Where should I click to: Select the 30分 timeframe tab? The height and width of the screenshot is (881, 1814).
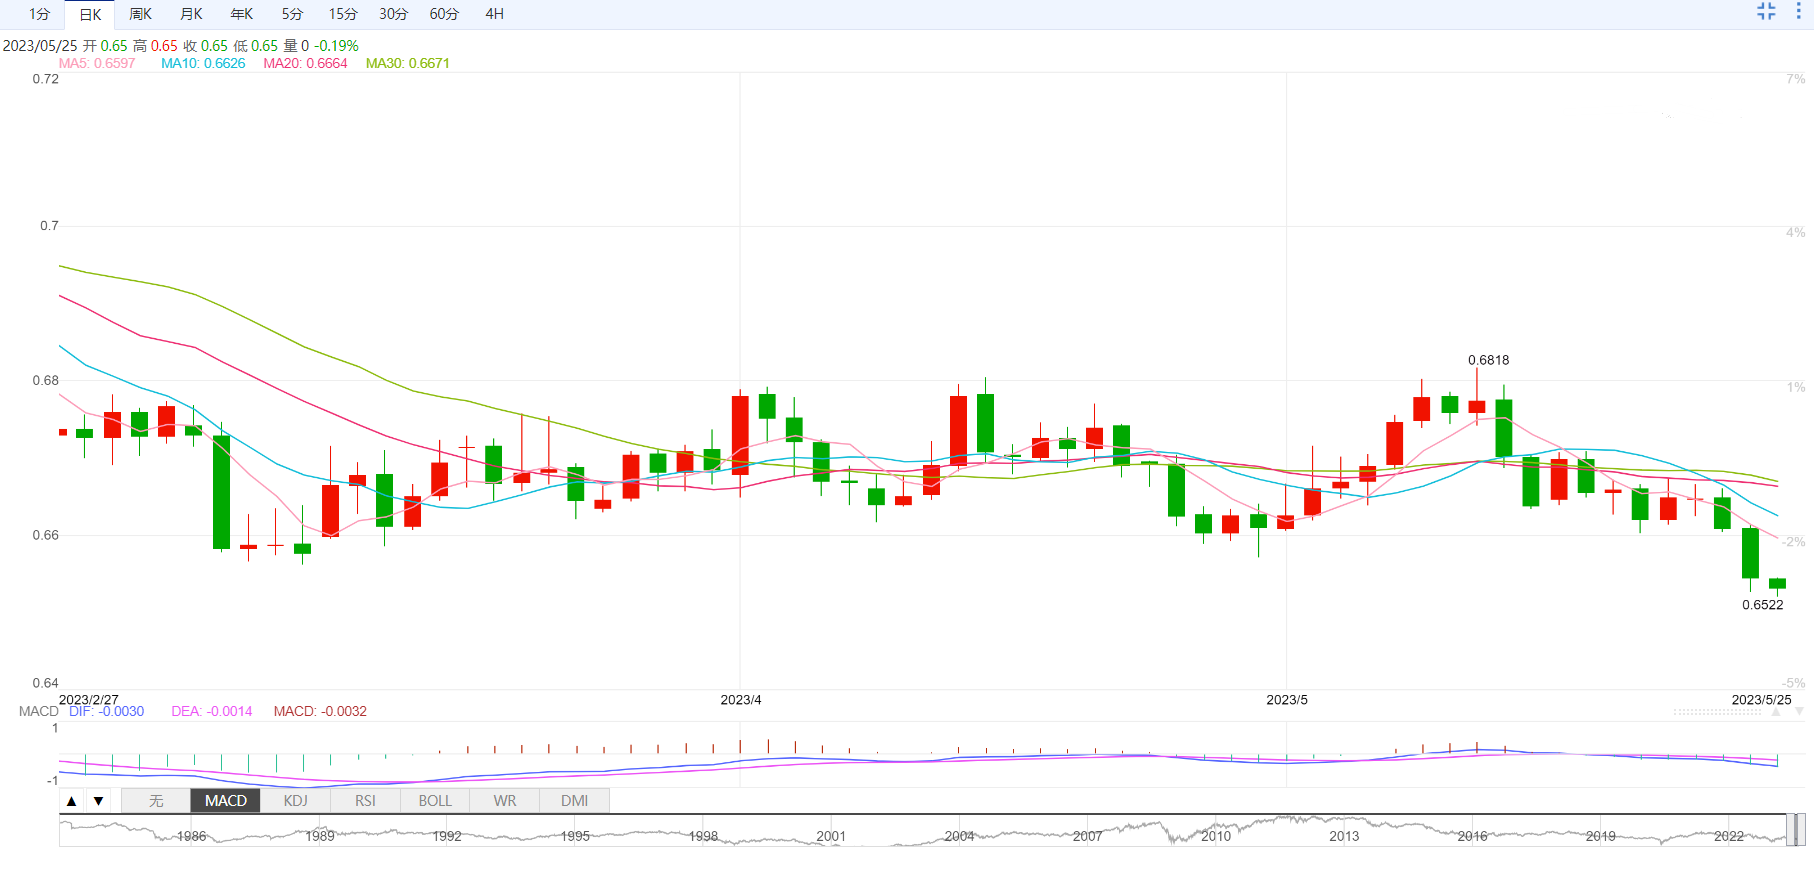tap(393, 14)
